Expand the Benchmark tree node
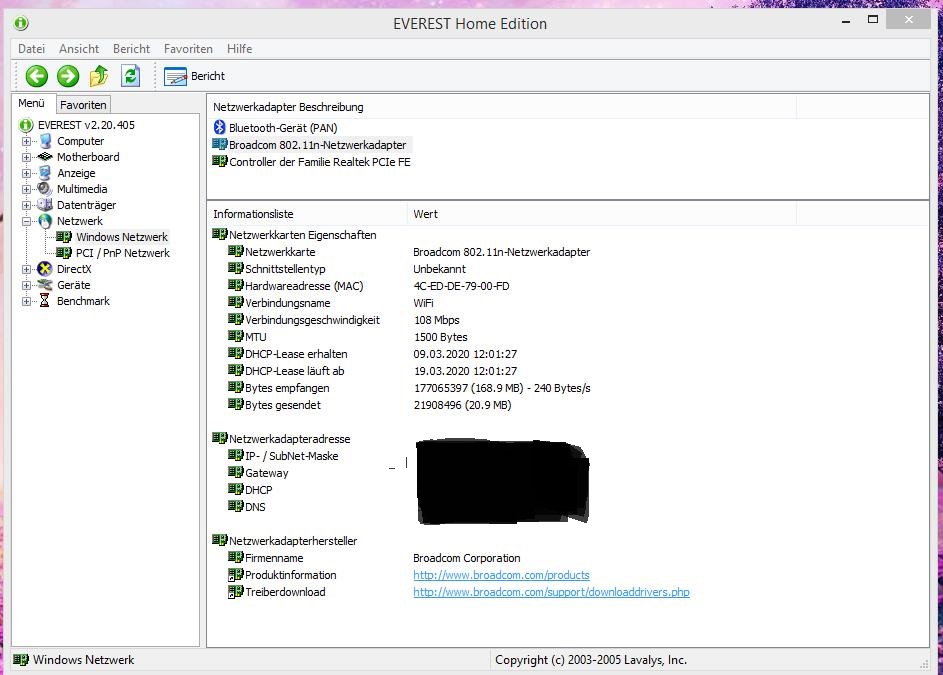Screen dimensions: 943x675 [26, 301]
